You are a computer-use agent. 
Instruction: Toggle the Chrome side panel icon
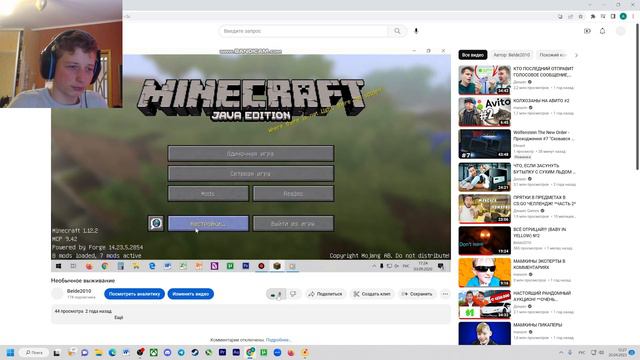[613, 16]
